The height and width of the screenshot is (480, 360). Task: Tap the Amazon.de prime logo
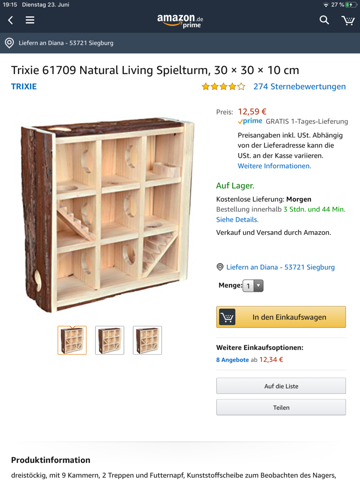pos(180,20)
